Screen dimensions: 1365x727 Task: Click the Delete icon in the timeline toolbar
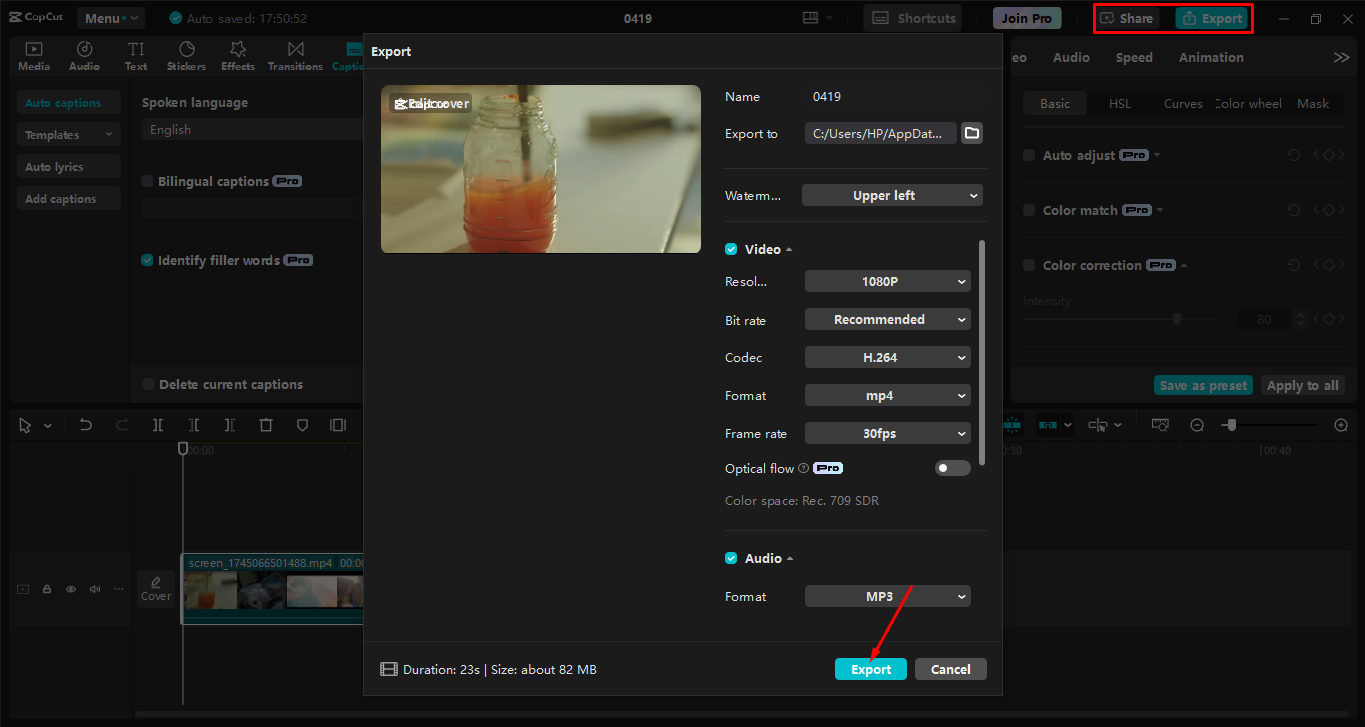coord(265,424)
